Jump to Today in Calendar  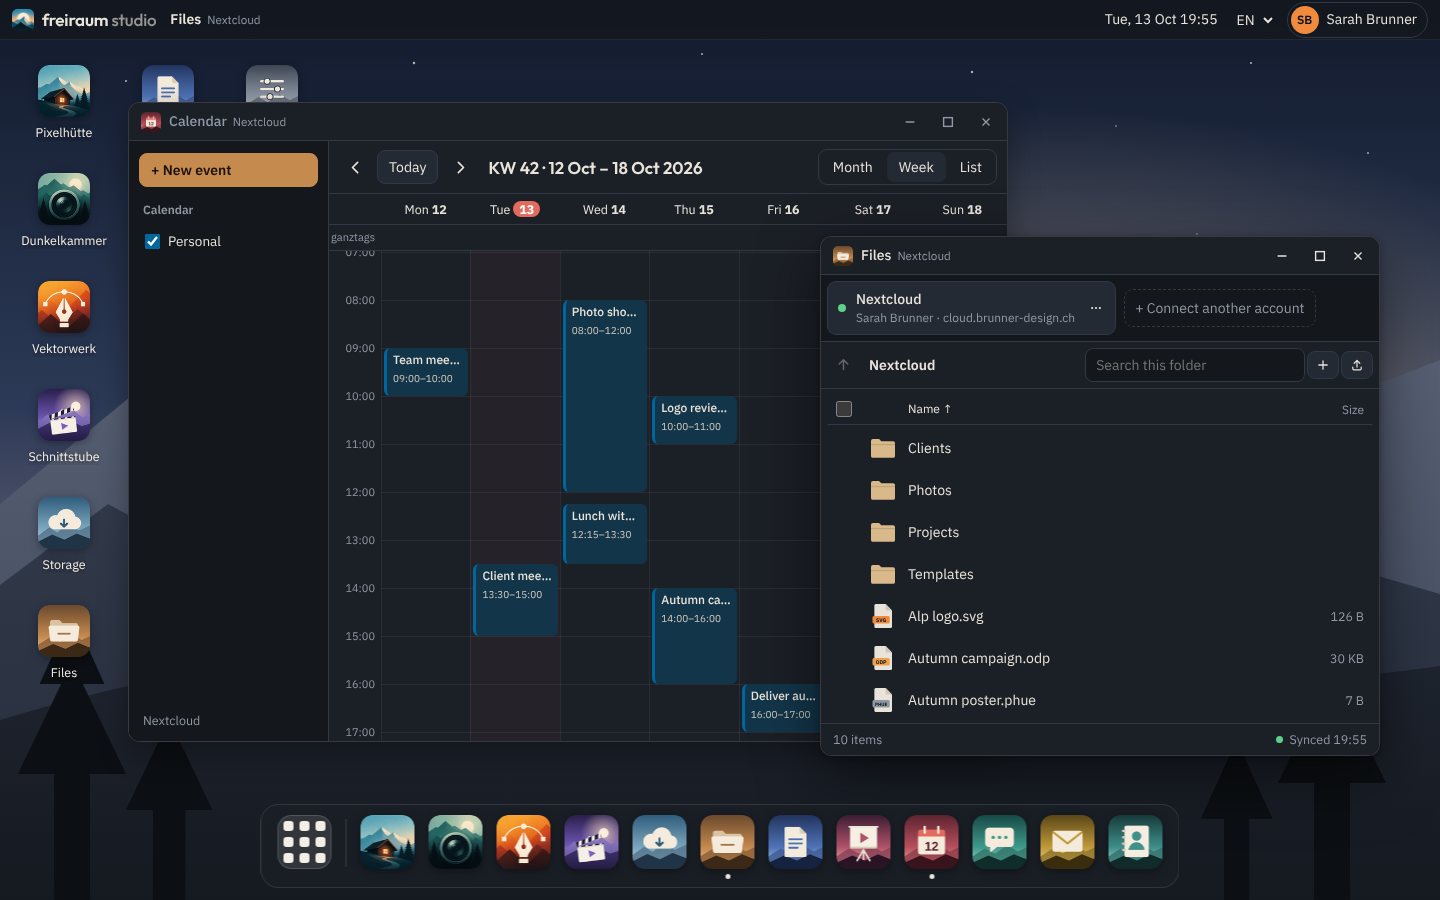point(407,168)
